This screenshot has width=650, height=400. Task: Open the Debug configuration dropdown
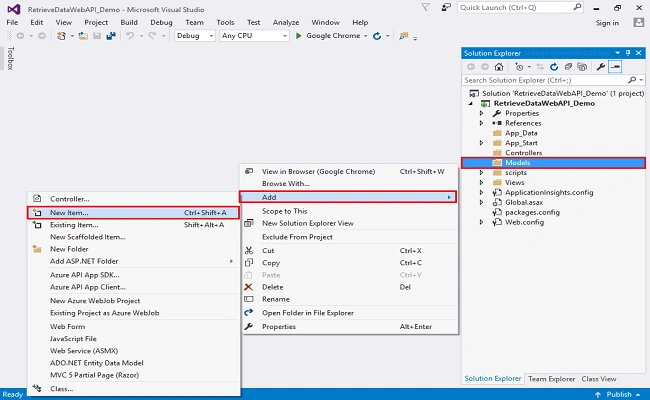pos(194,36)
